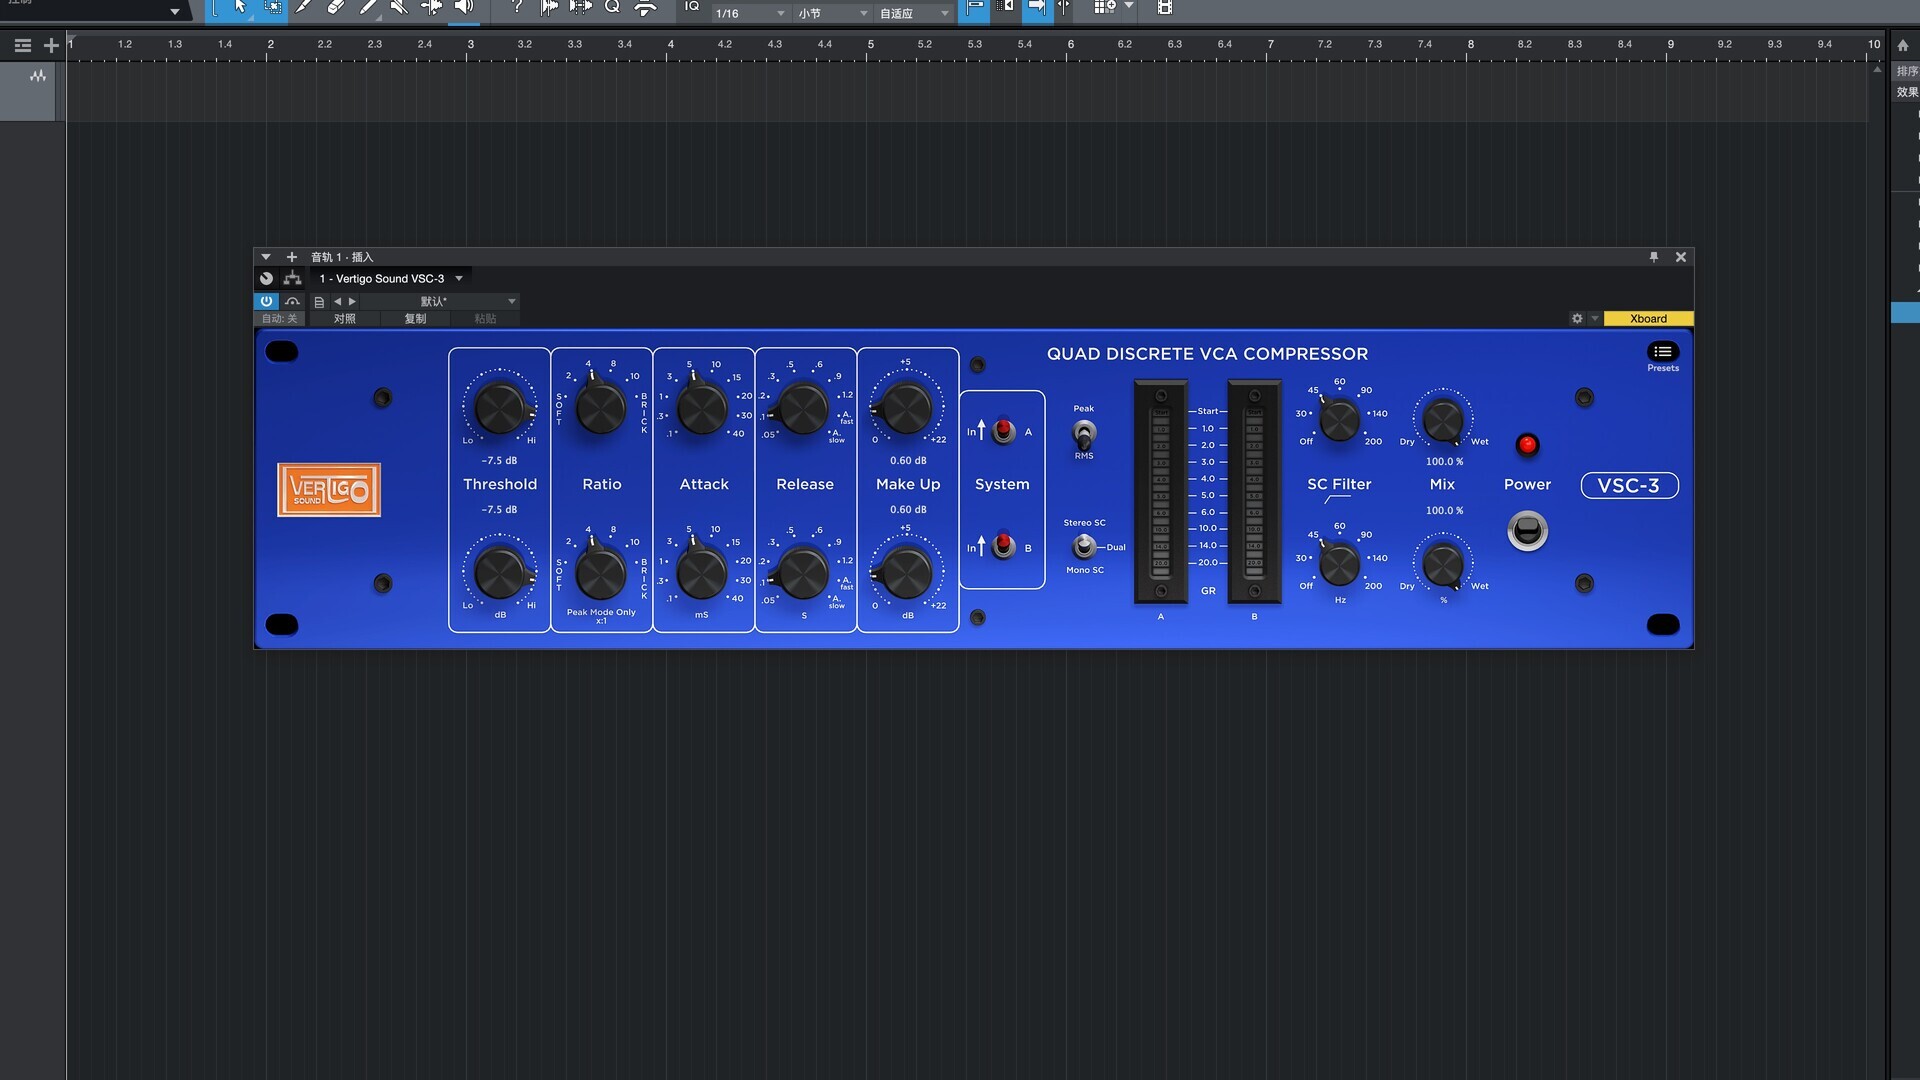Open the 小节 timebase dropdown

(833, 13)
